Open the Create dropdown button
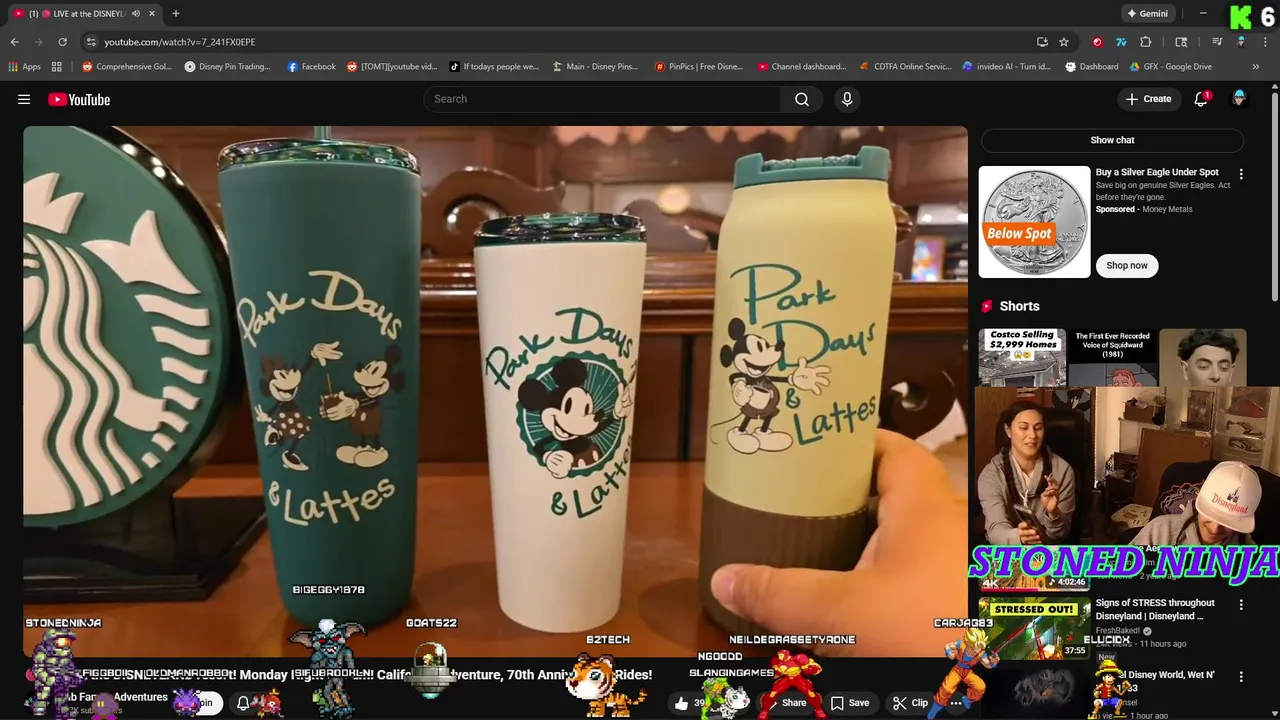 click(1148, 99)
